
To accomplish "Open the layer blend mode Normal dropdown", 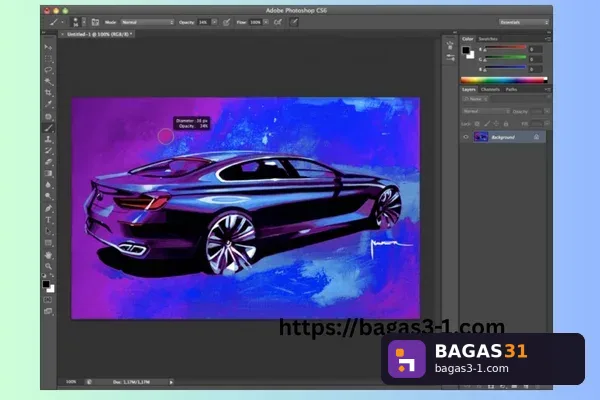I will 486,111.
